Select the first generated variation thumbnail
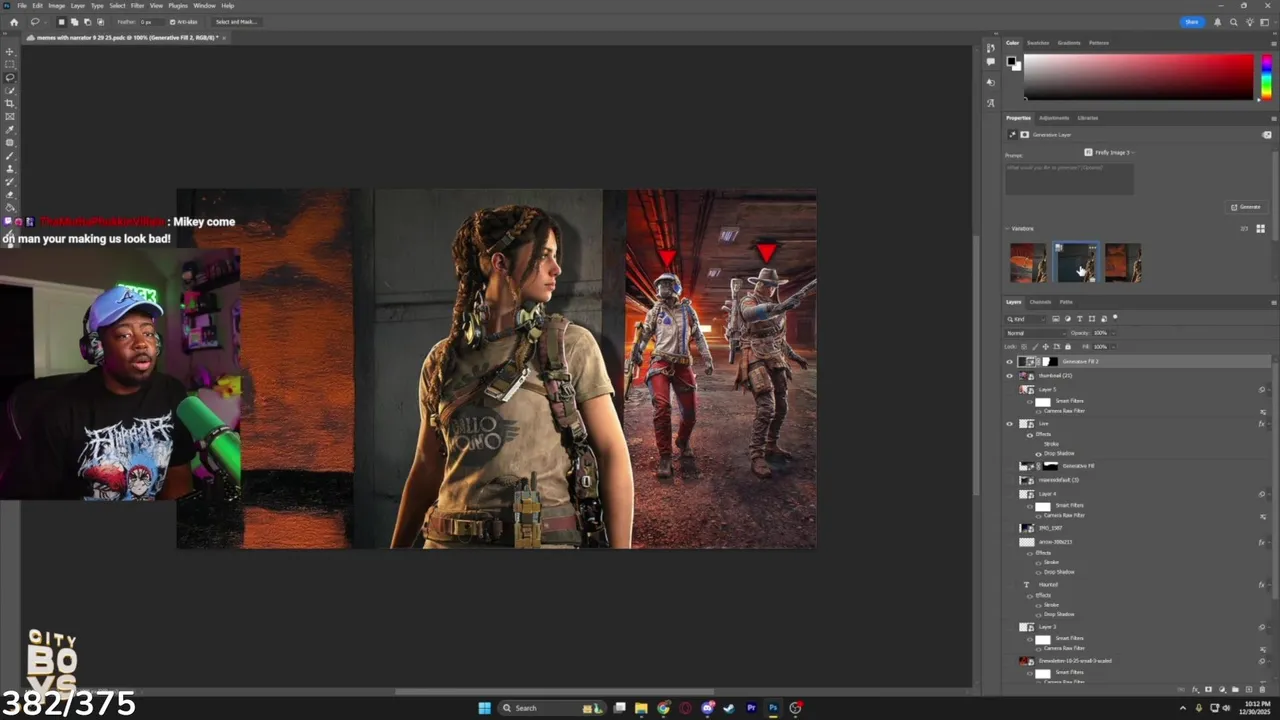This screenshot has height=720, width=1280. [1028, 263]
